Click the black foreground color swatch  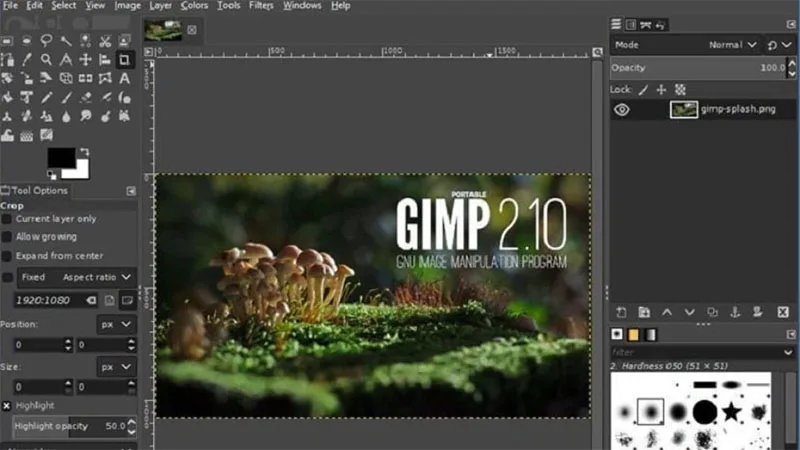click(60, 157)
